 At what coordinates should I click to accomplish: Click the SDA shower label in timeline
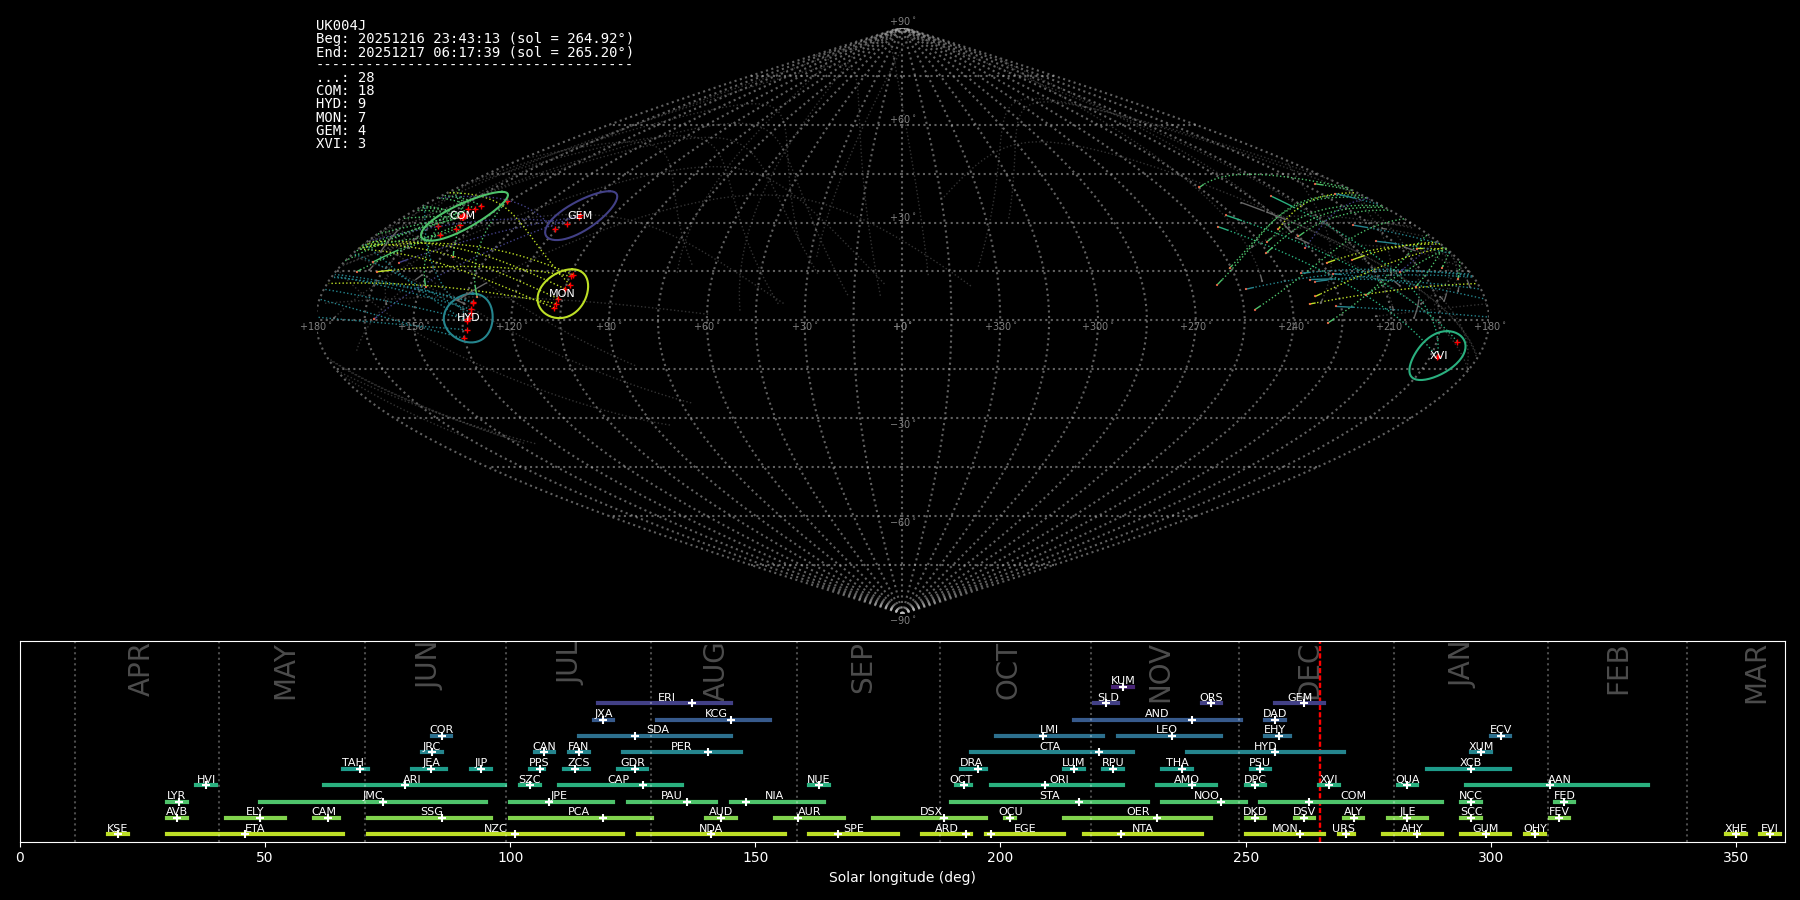coord(657,730)
